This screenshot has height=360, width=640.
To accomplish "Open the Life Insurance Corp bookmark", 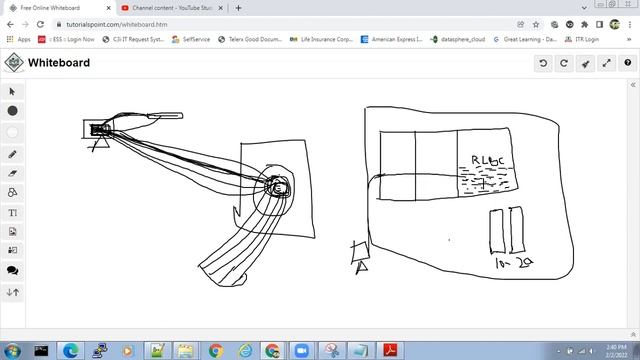I will pyautogui.click(x=321, y=39).
